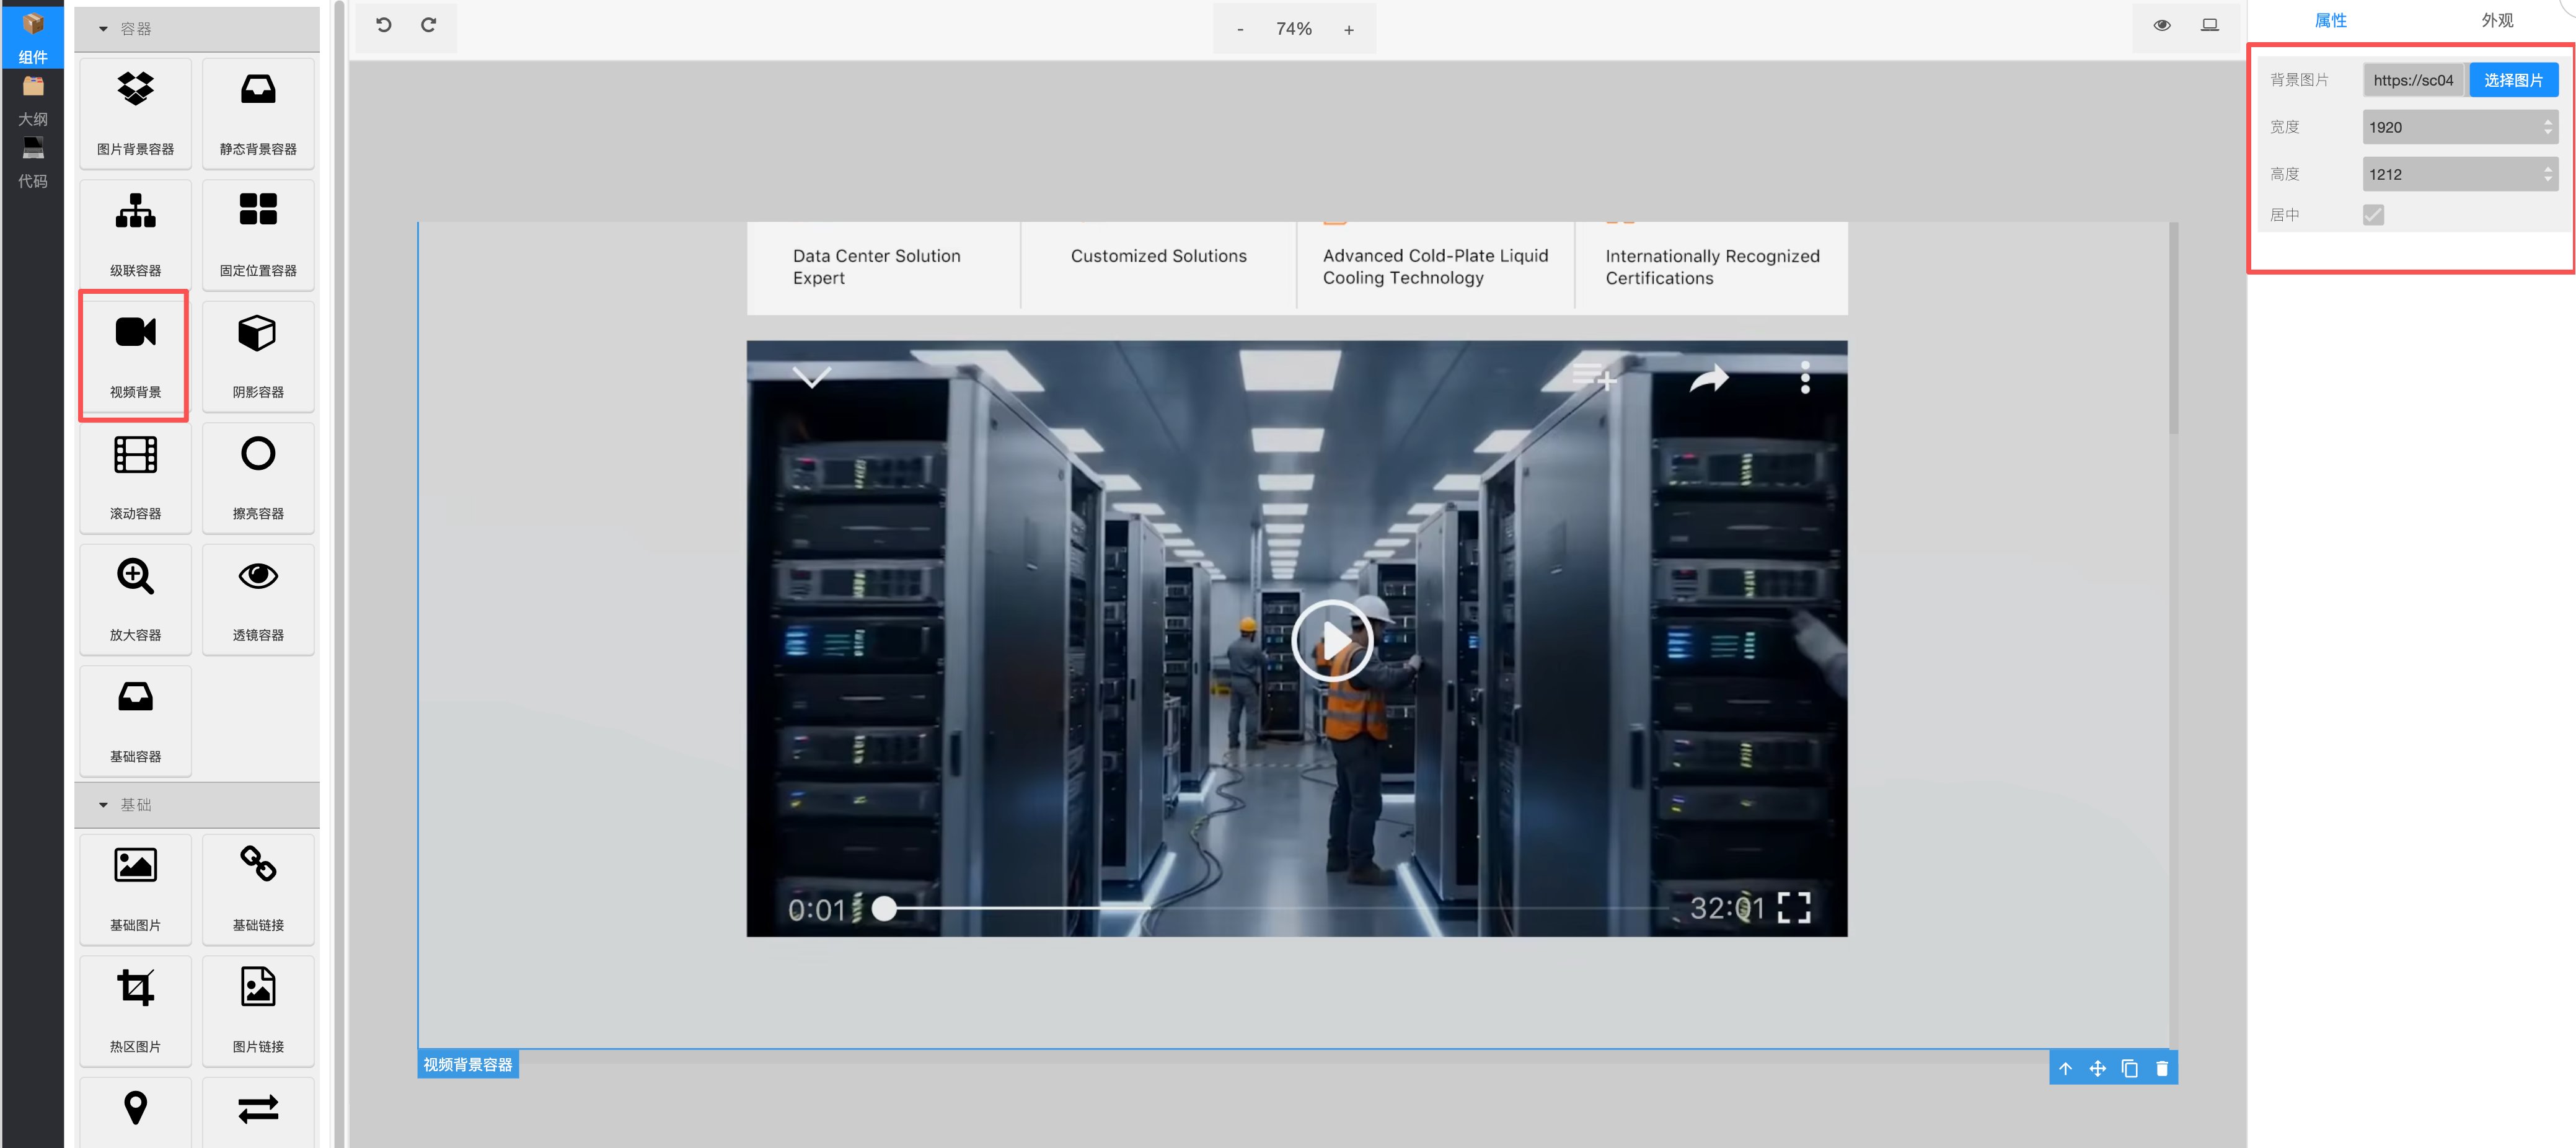
Task: Select the 热区图片 crop component
Action: tap(135, 1010)
